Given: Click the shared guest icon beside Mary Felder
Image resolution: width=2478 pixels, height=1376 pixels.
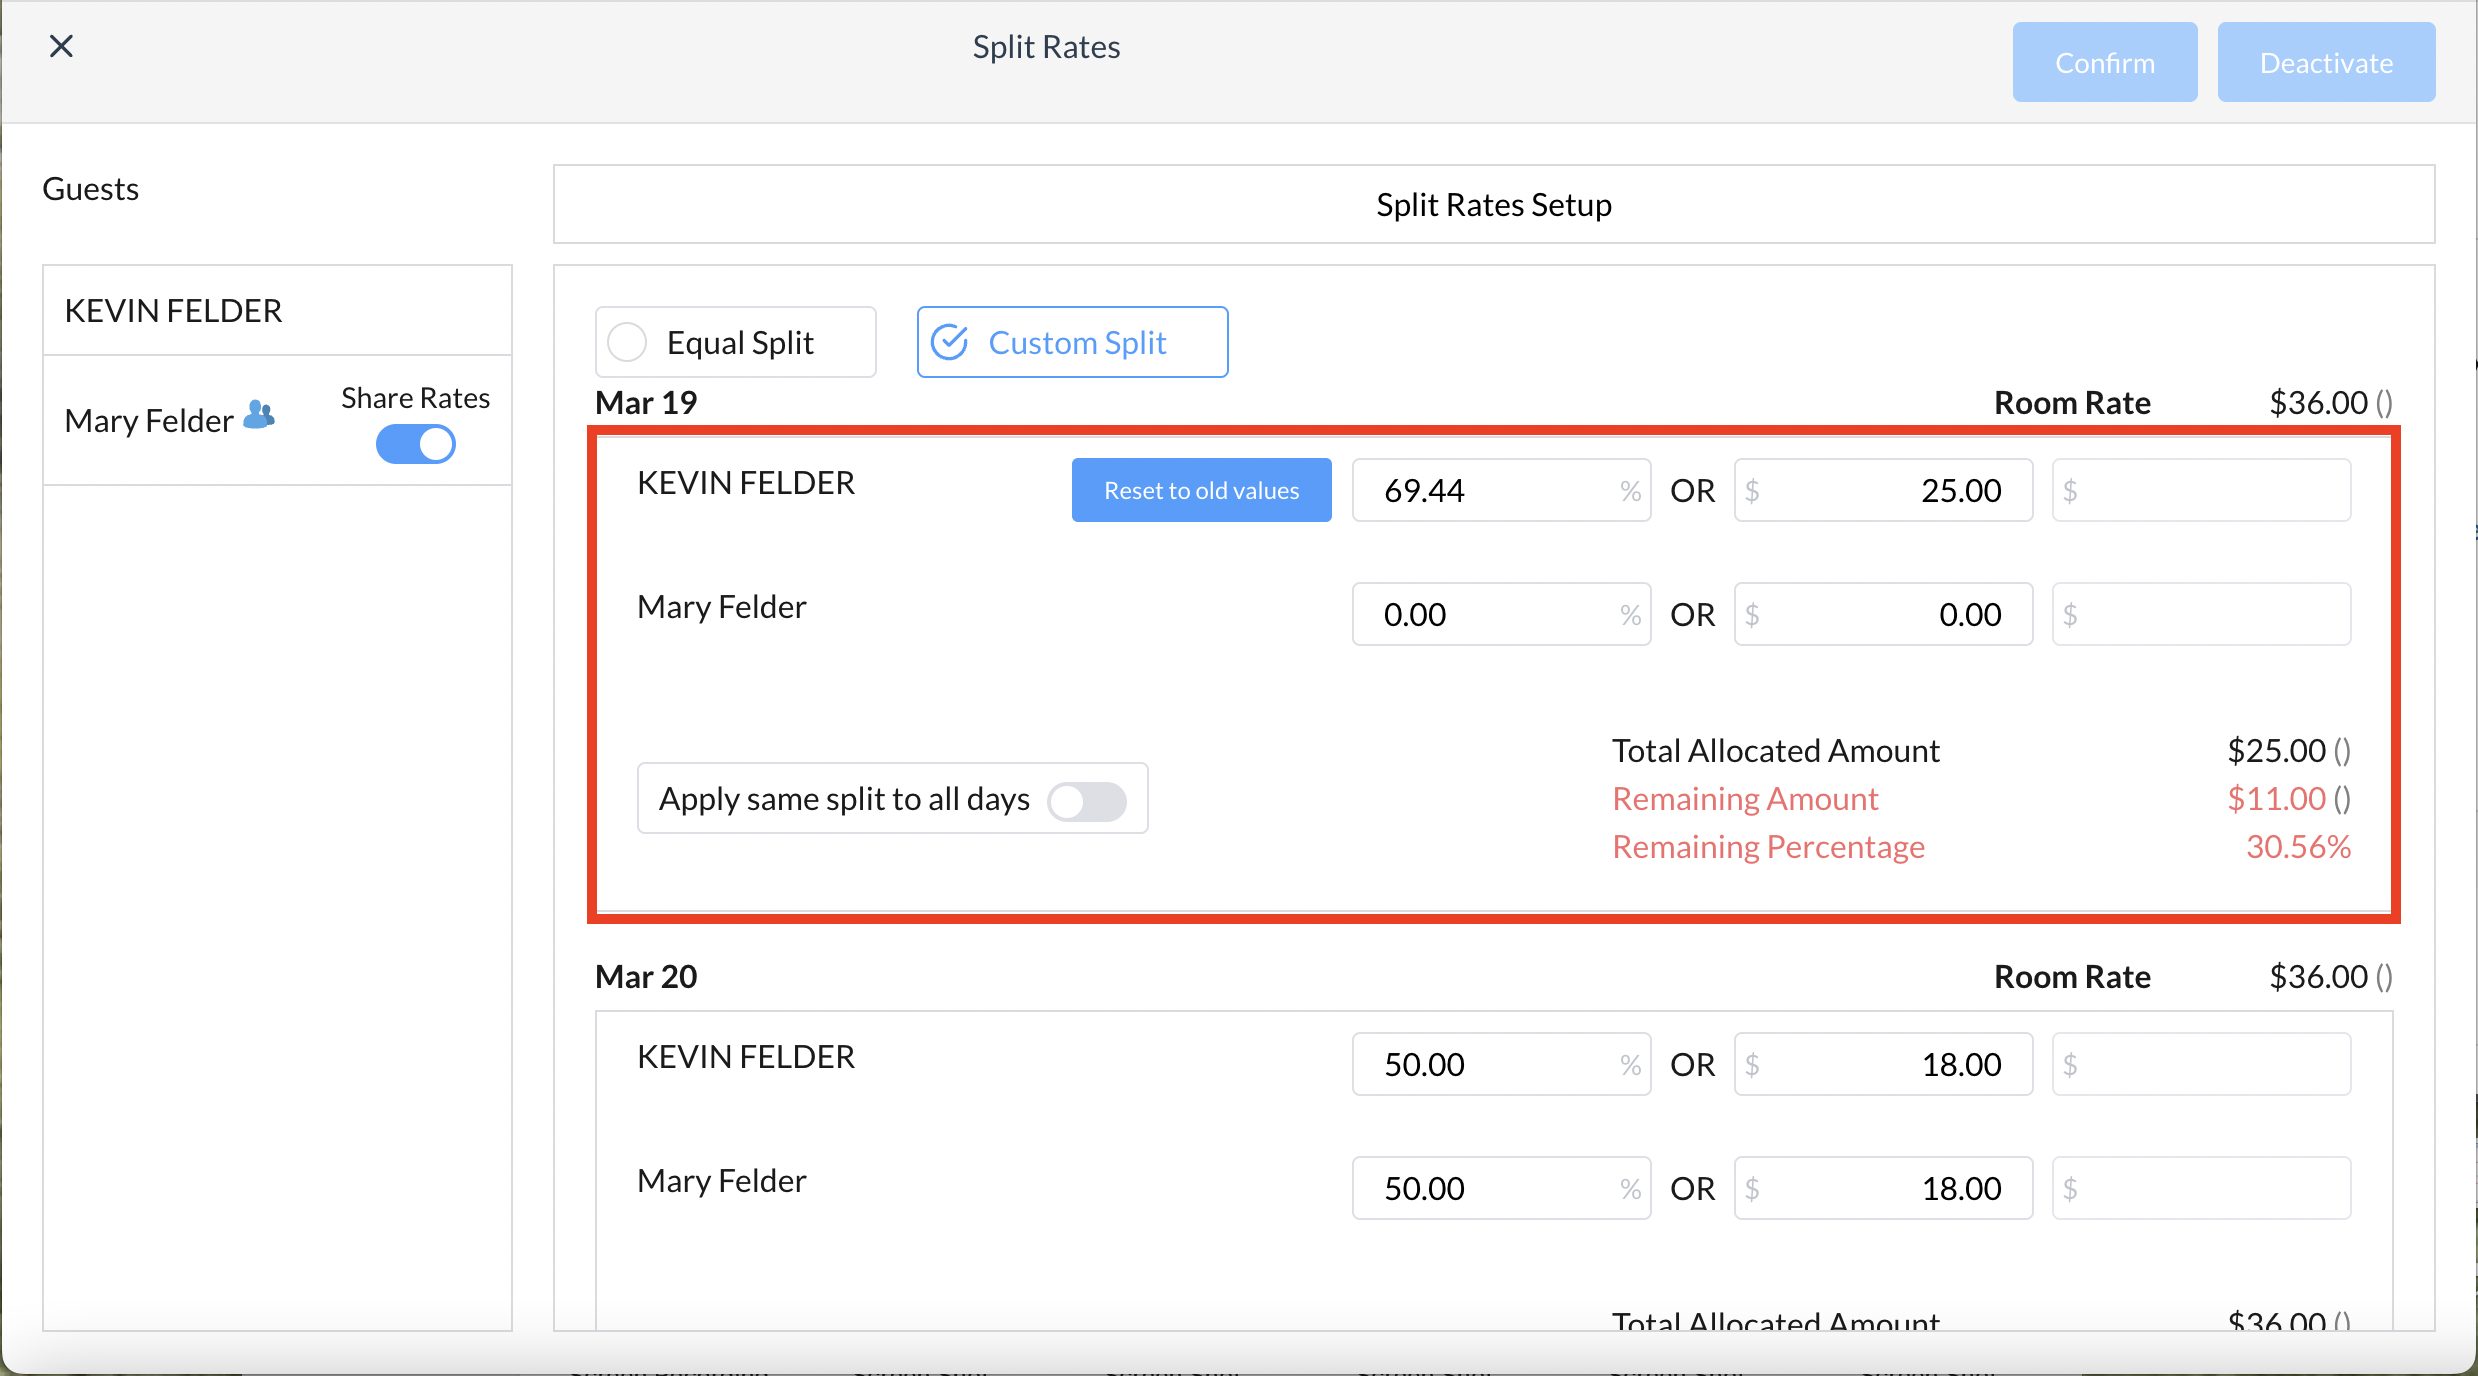Looking at the screenshot, I should point(259,415).
